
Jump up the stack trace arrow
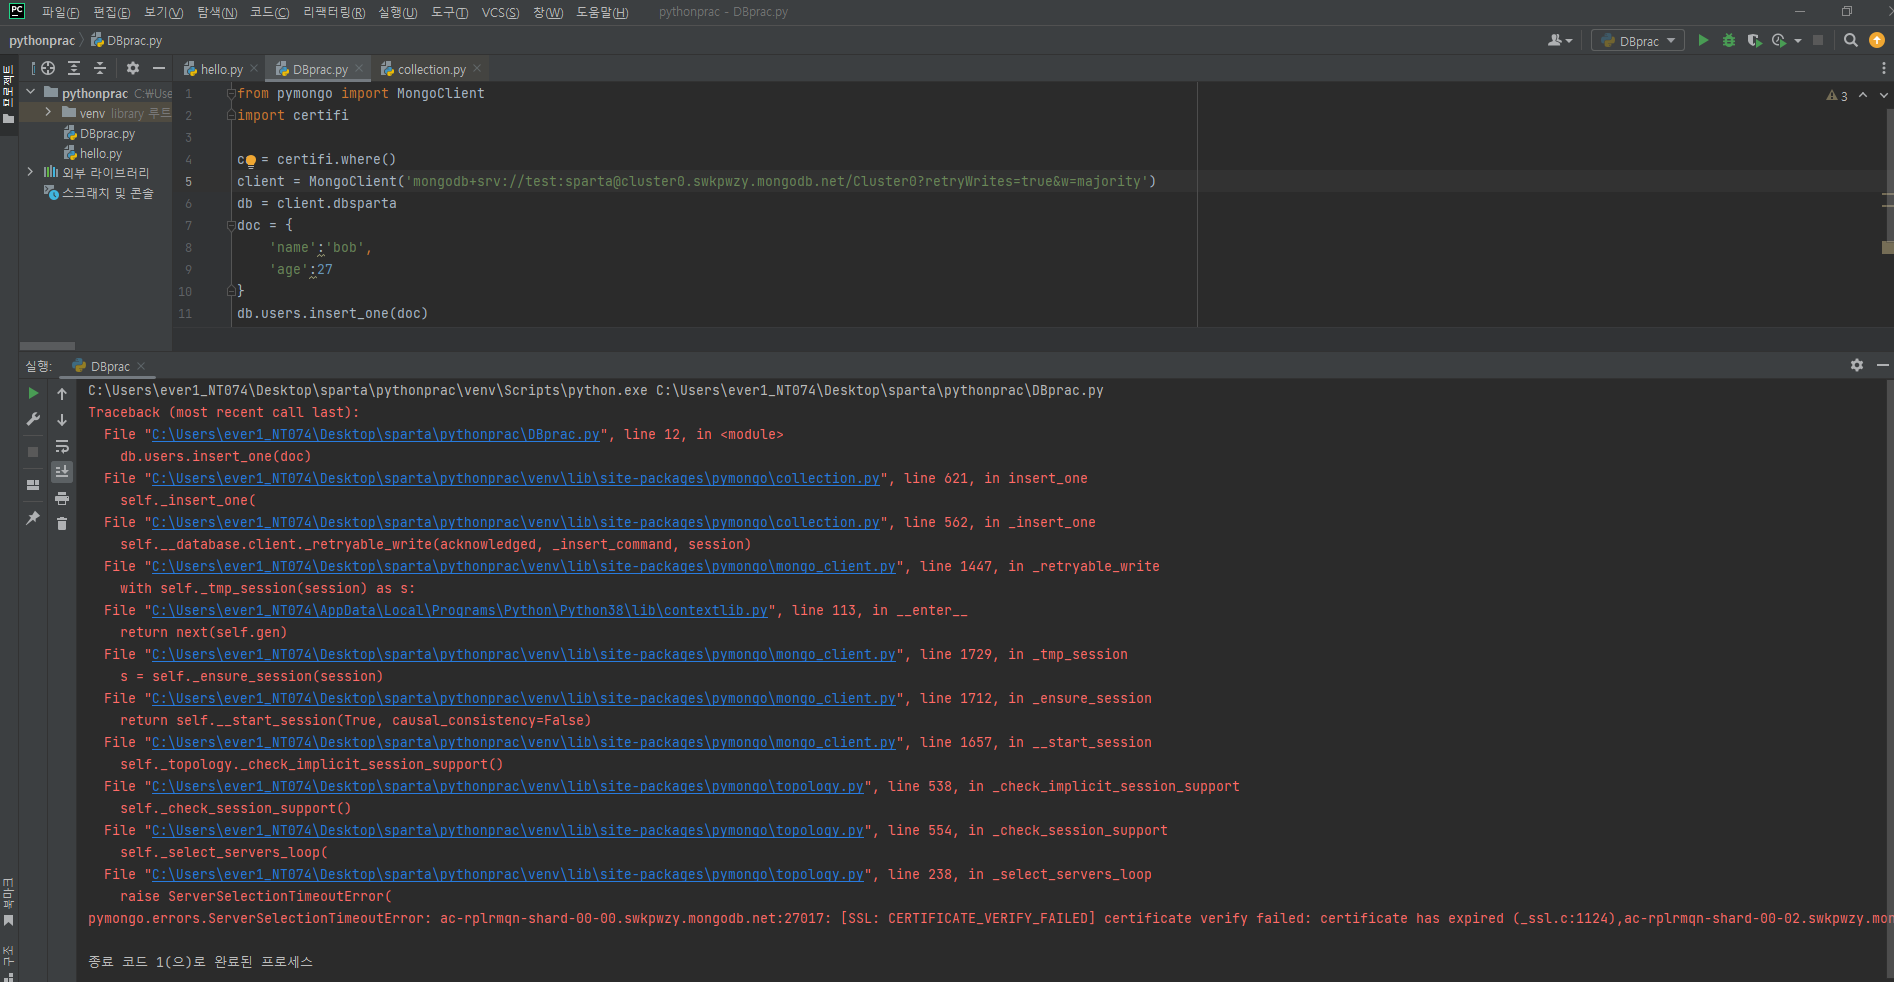62,393
